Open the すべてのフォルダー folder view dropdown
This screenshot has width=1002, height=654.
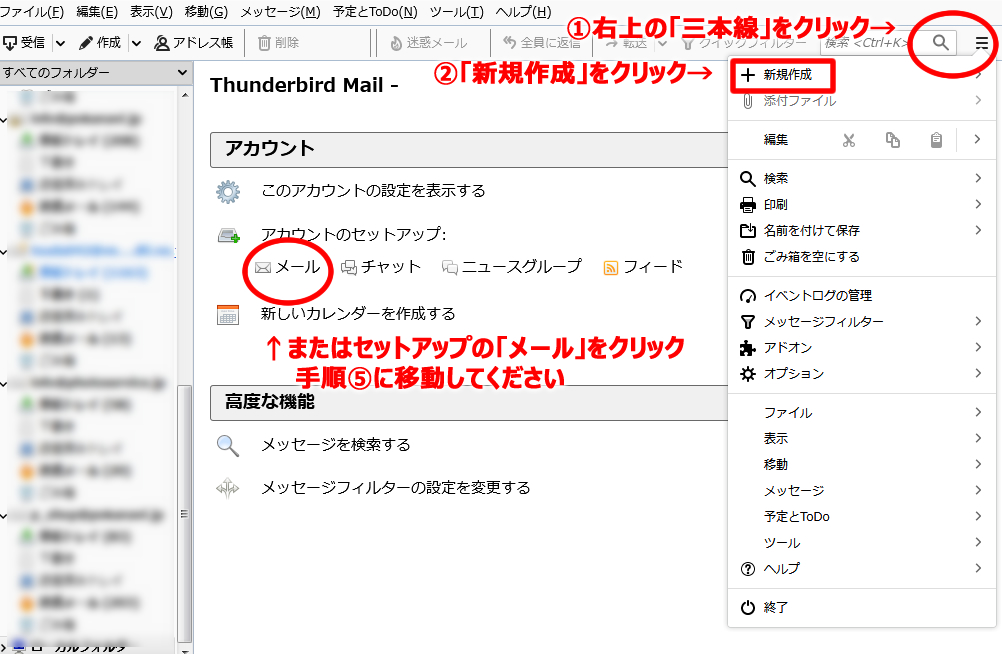click(95, 72)
